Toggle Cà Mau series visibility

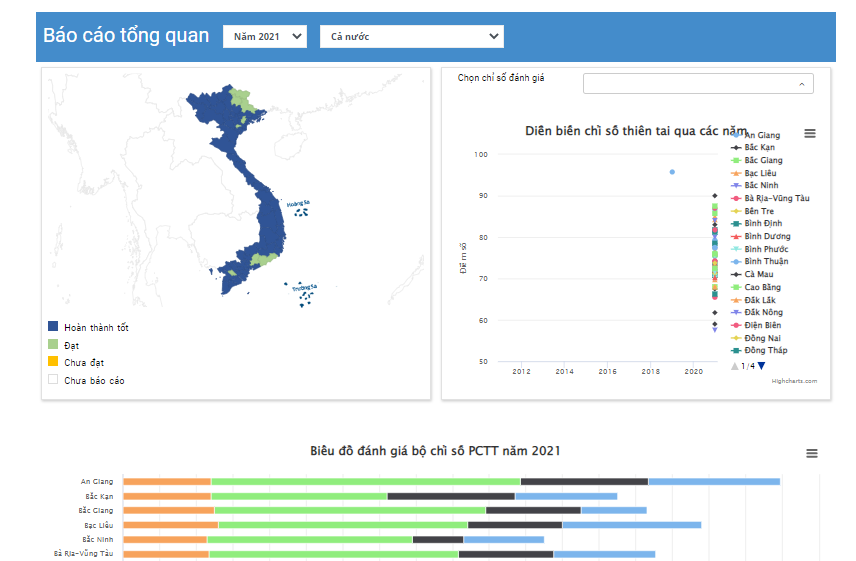pyautogui.click(x=758, y=274)
